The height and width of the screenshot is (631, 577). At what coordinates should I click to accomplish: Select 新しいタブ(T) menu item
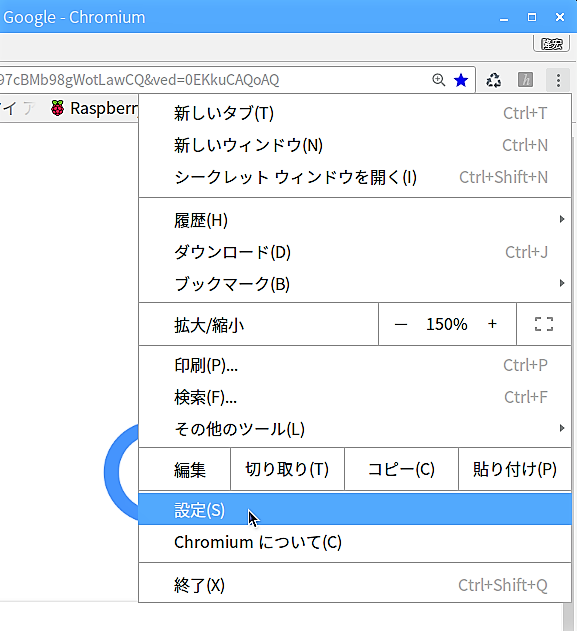pyautogui.click(x=355, y=113)
